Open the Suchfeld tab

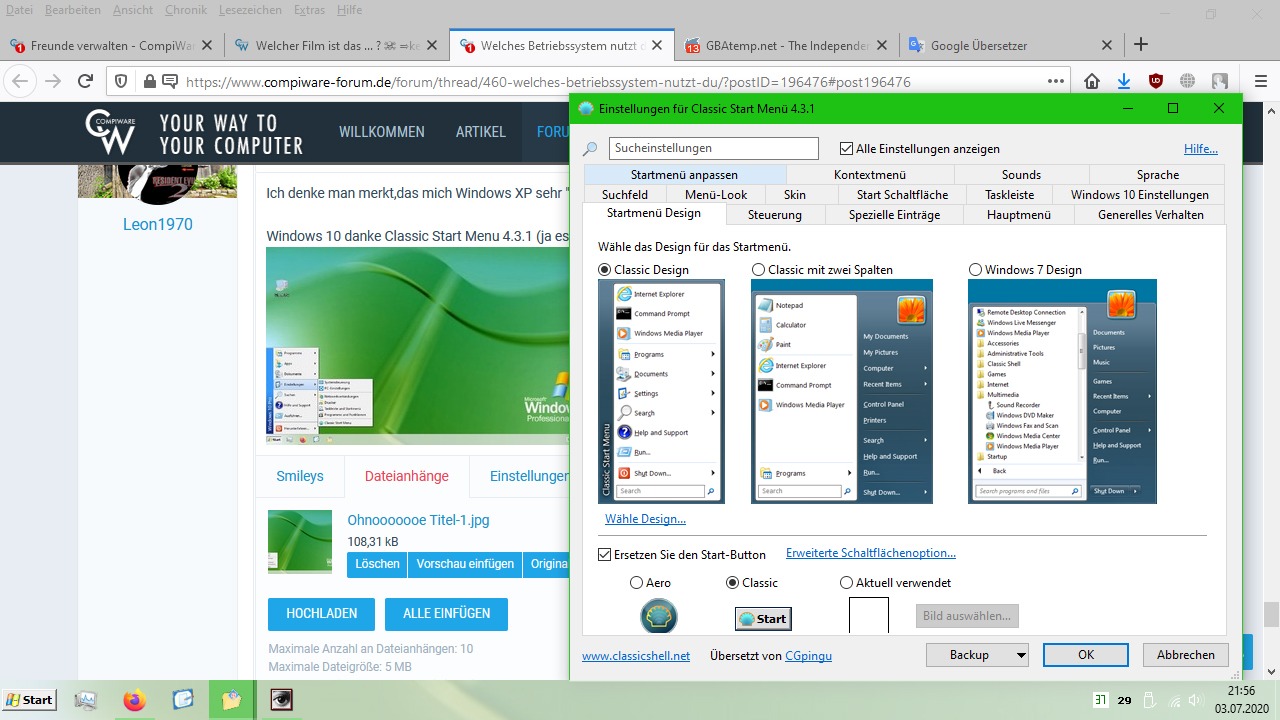point(625,195)
